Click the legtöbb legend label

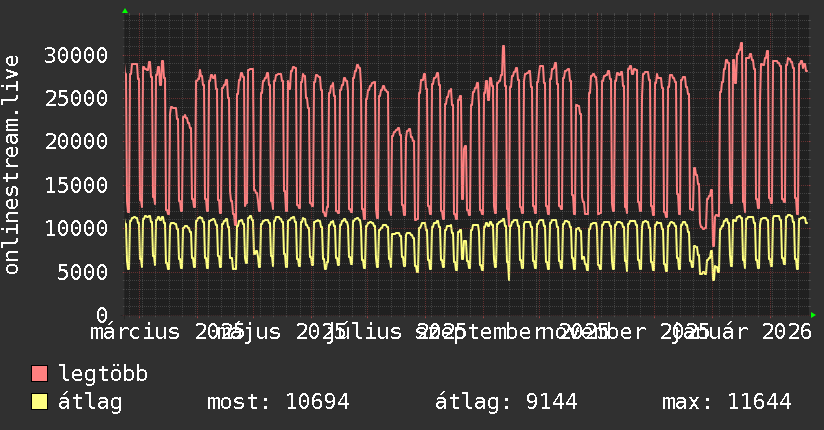pyautogui.click(x=103, y=375)
